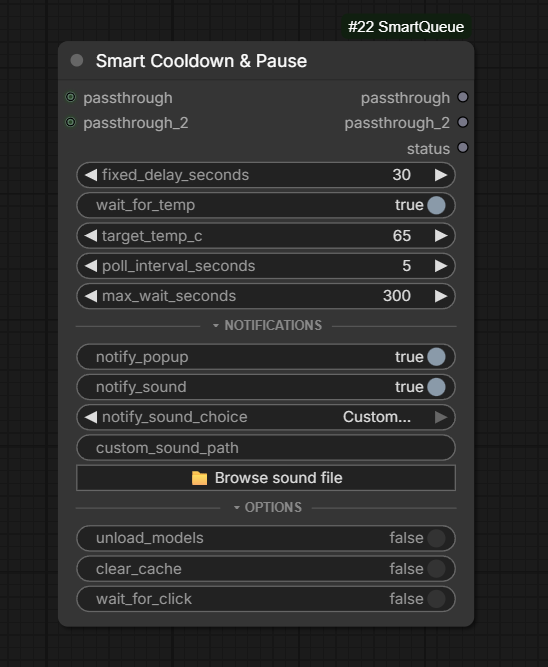Click the passthrough_2 input socket
This screenshot has height=667, width=548.
click(x=71, y=123)
